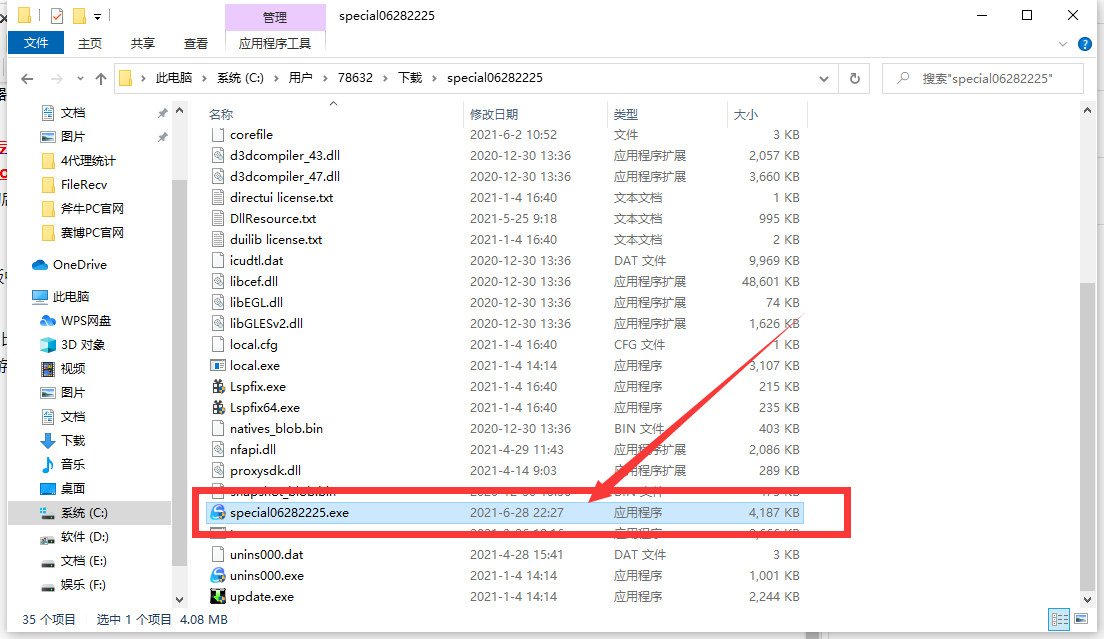Click the 下载 breadcrumb in address bar
The width and height of the screenshot is (1104, 639).
tap(410, 78)
